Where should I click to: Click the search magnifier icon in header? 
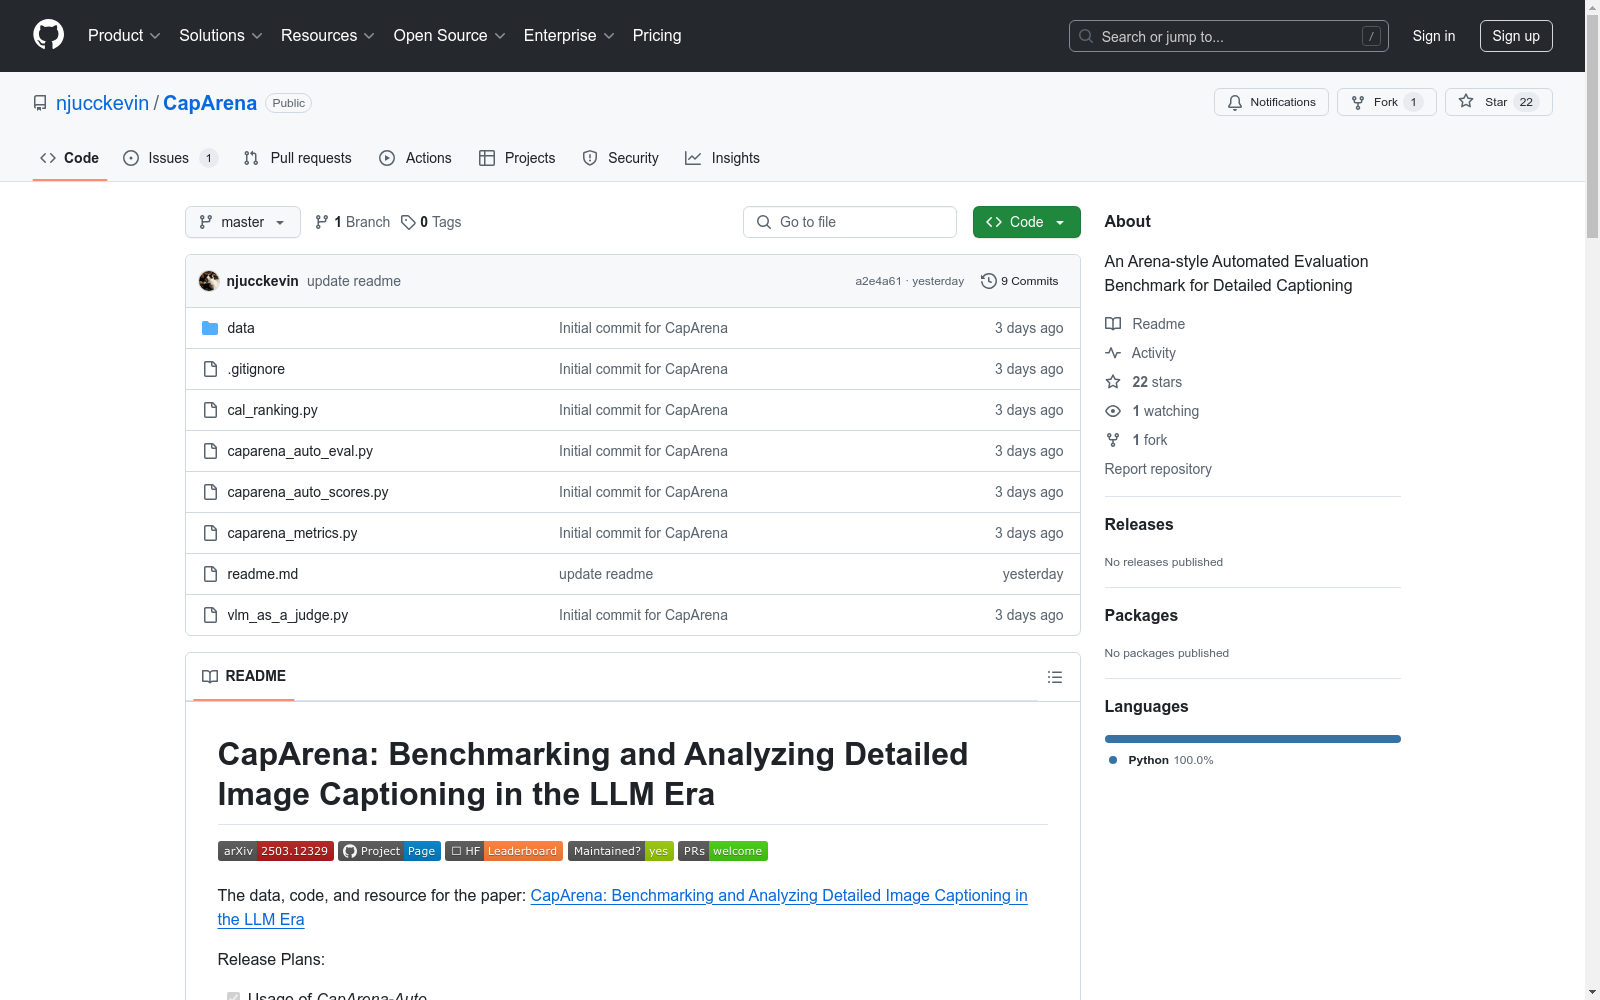point(1086,36)
